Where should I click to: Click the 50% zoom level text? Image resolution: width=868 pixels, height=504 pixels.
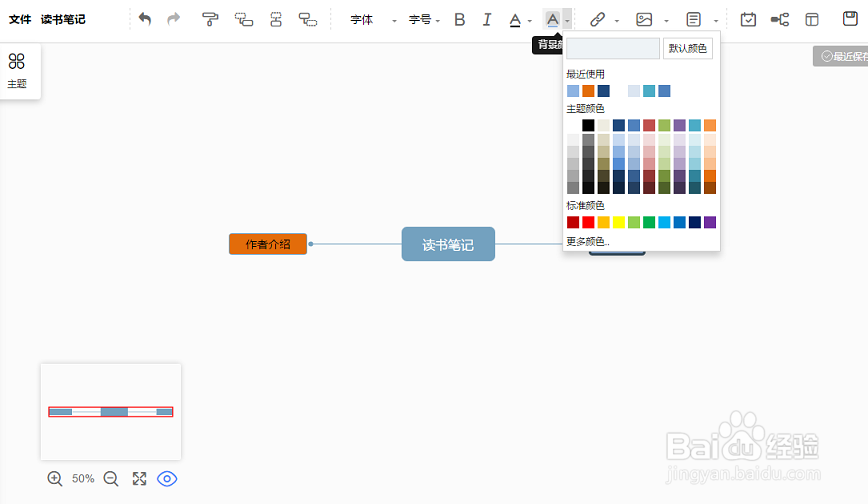click(x=83, y=479)
